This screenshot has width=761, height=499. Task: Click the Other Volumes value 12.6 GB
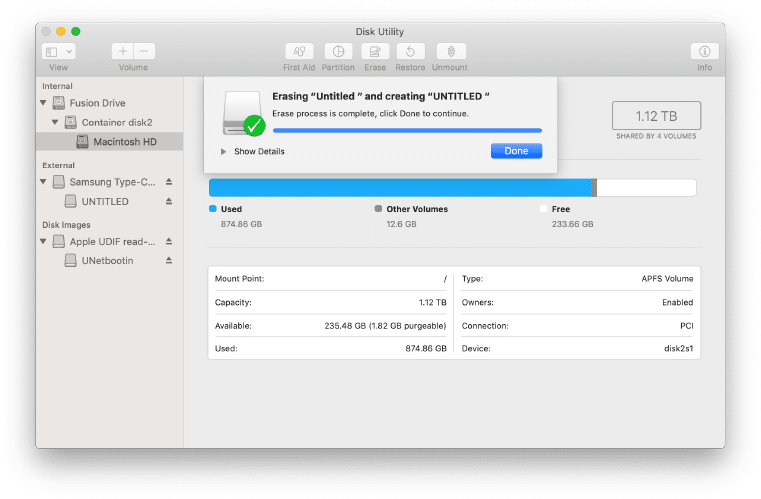click(x=401, y=224)
